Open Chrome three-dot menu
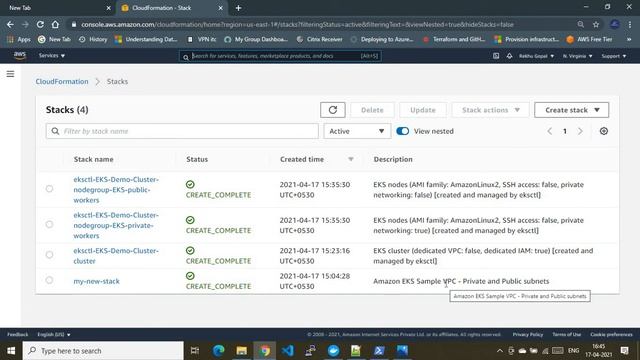This screenshot has height=360, width=640. click(x=631, y=24)
